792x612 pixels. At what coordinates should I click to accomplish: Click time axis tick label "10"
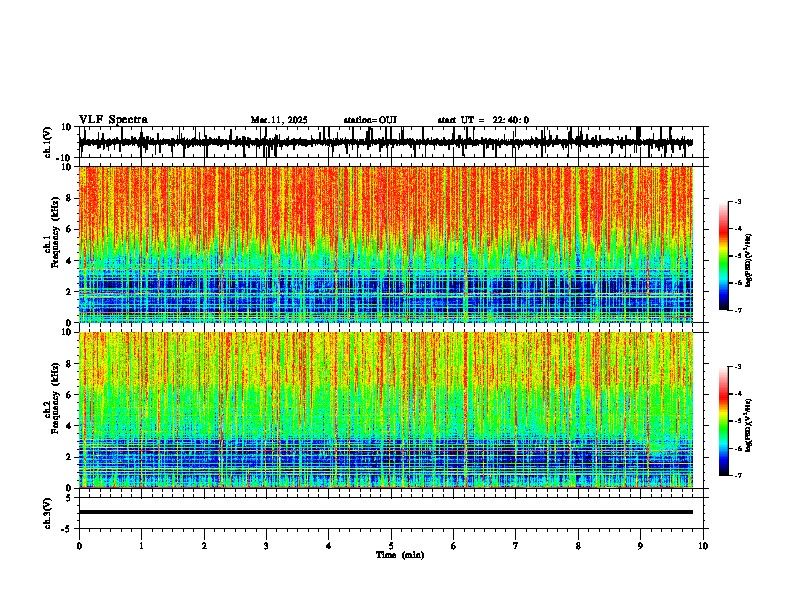pos(703,546)
